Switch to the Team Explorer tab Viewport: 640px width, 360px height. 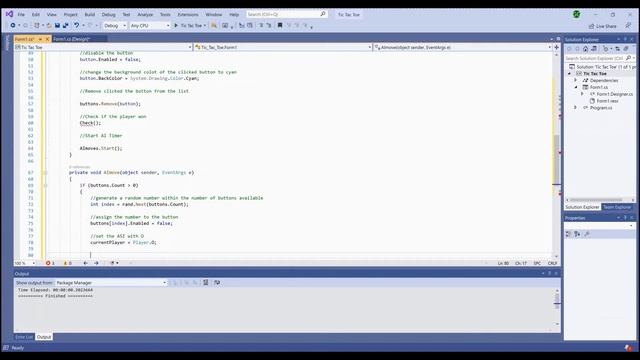coord(617,207)
